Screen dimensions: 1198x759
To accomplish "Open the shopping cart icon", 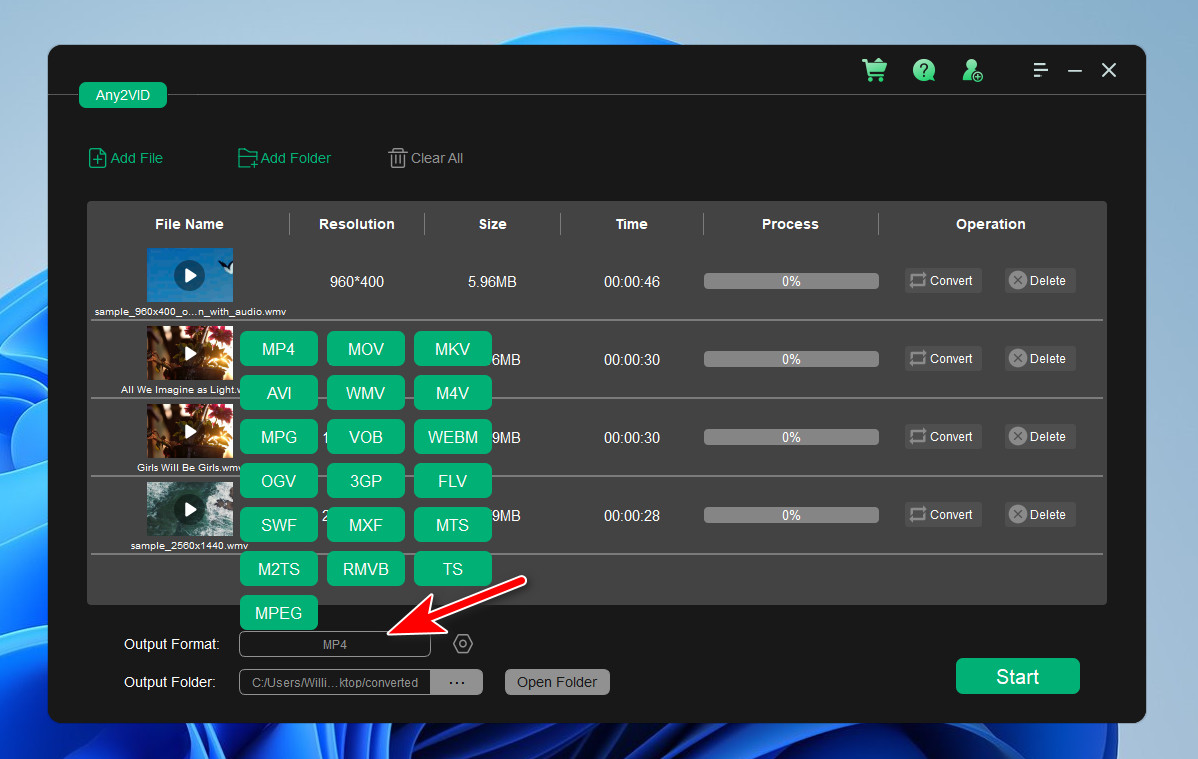I will (x=875, y=70).
